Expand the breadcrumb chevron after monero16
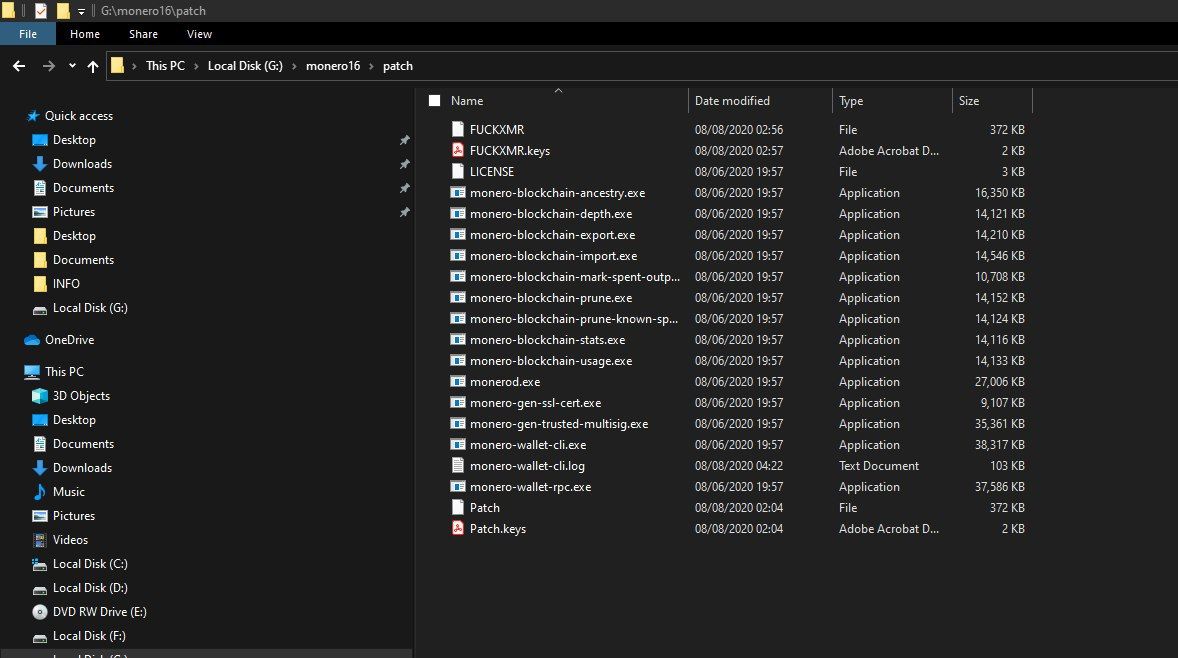 (x=371, y=66)
